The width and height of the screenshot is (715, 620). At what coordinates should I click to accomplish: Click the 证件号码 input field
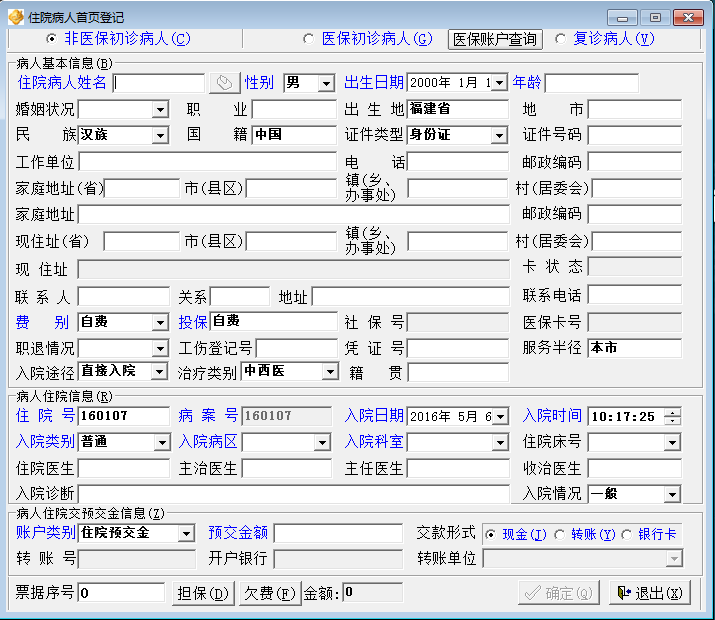(635, 136)
